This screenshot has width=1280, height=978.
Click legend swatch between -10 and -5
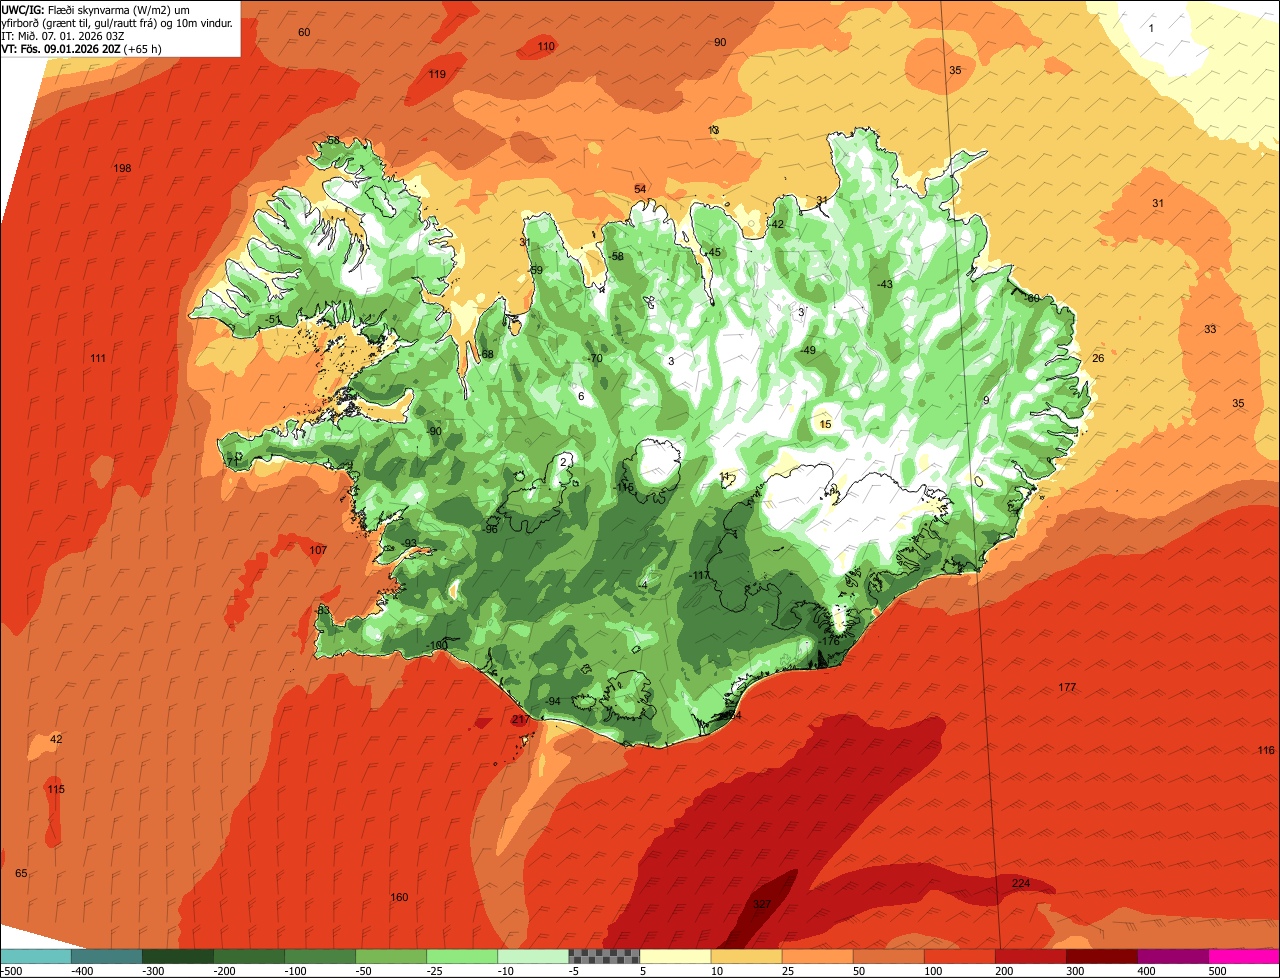click(533, 956)
